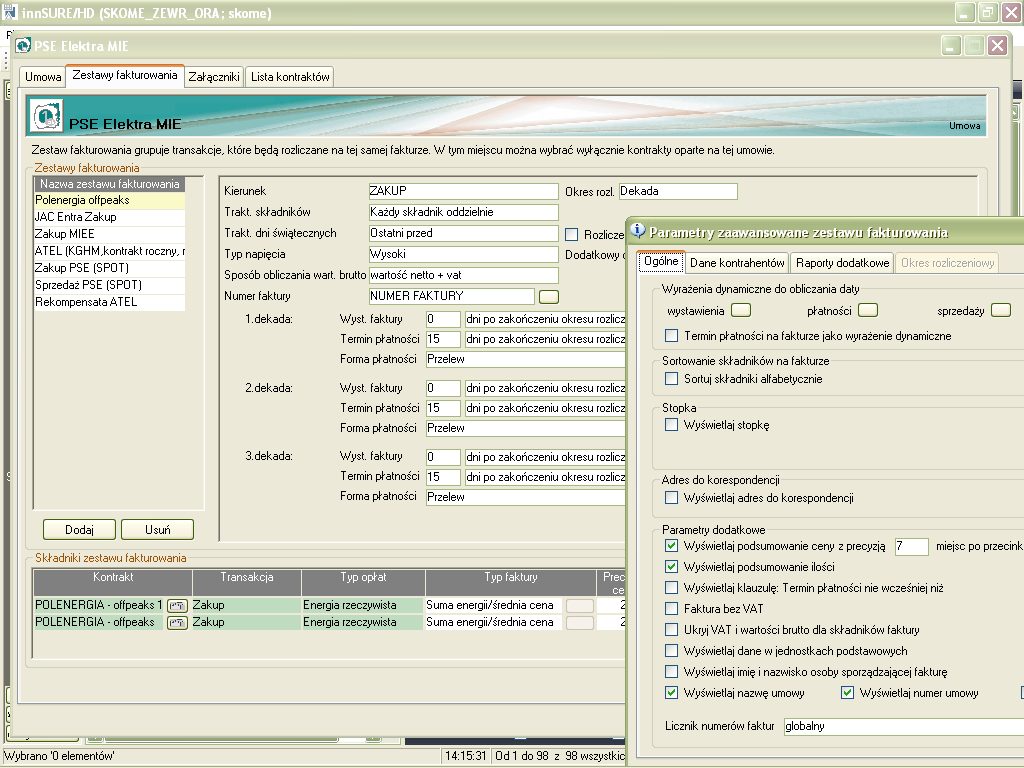The height and width of the screenshot is (768, 1024).
Task: Click 1.dekada Termin płatności days field
Action: coord(443,340)
